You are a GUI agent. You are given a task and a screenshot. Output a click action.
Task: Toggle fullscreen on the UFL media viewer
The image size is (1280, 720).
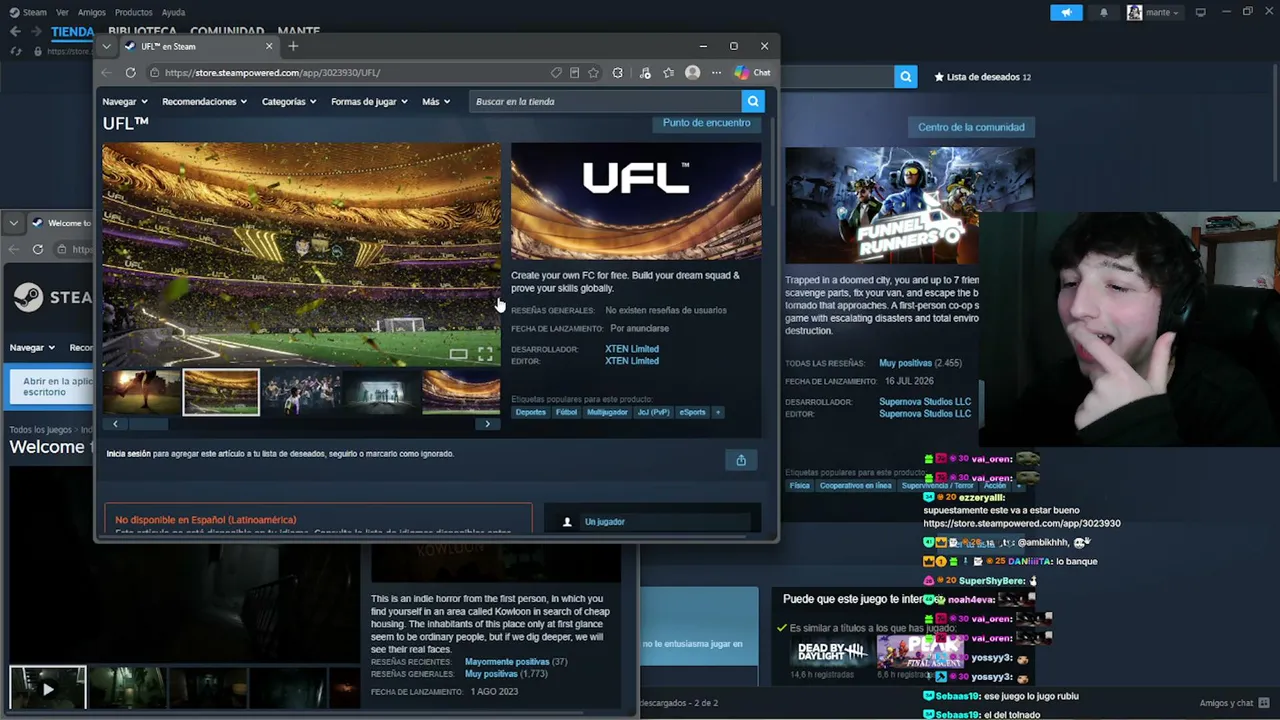[485, 354]
